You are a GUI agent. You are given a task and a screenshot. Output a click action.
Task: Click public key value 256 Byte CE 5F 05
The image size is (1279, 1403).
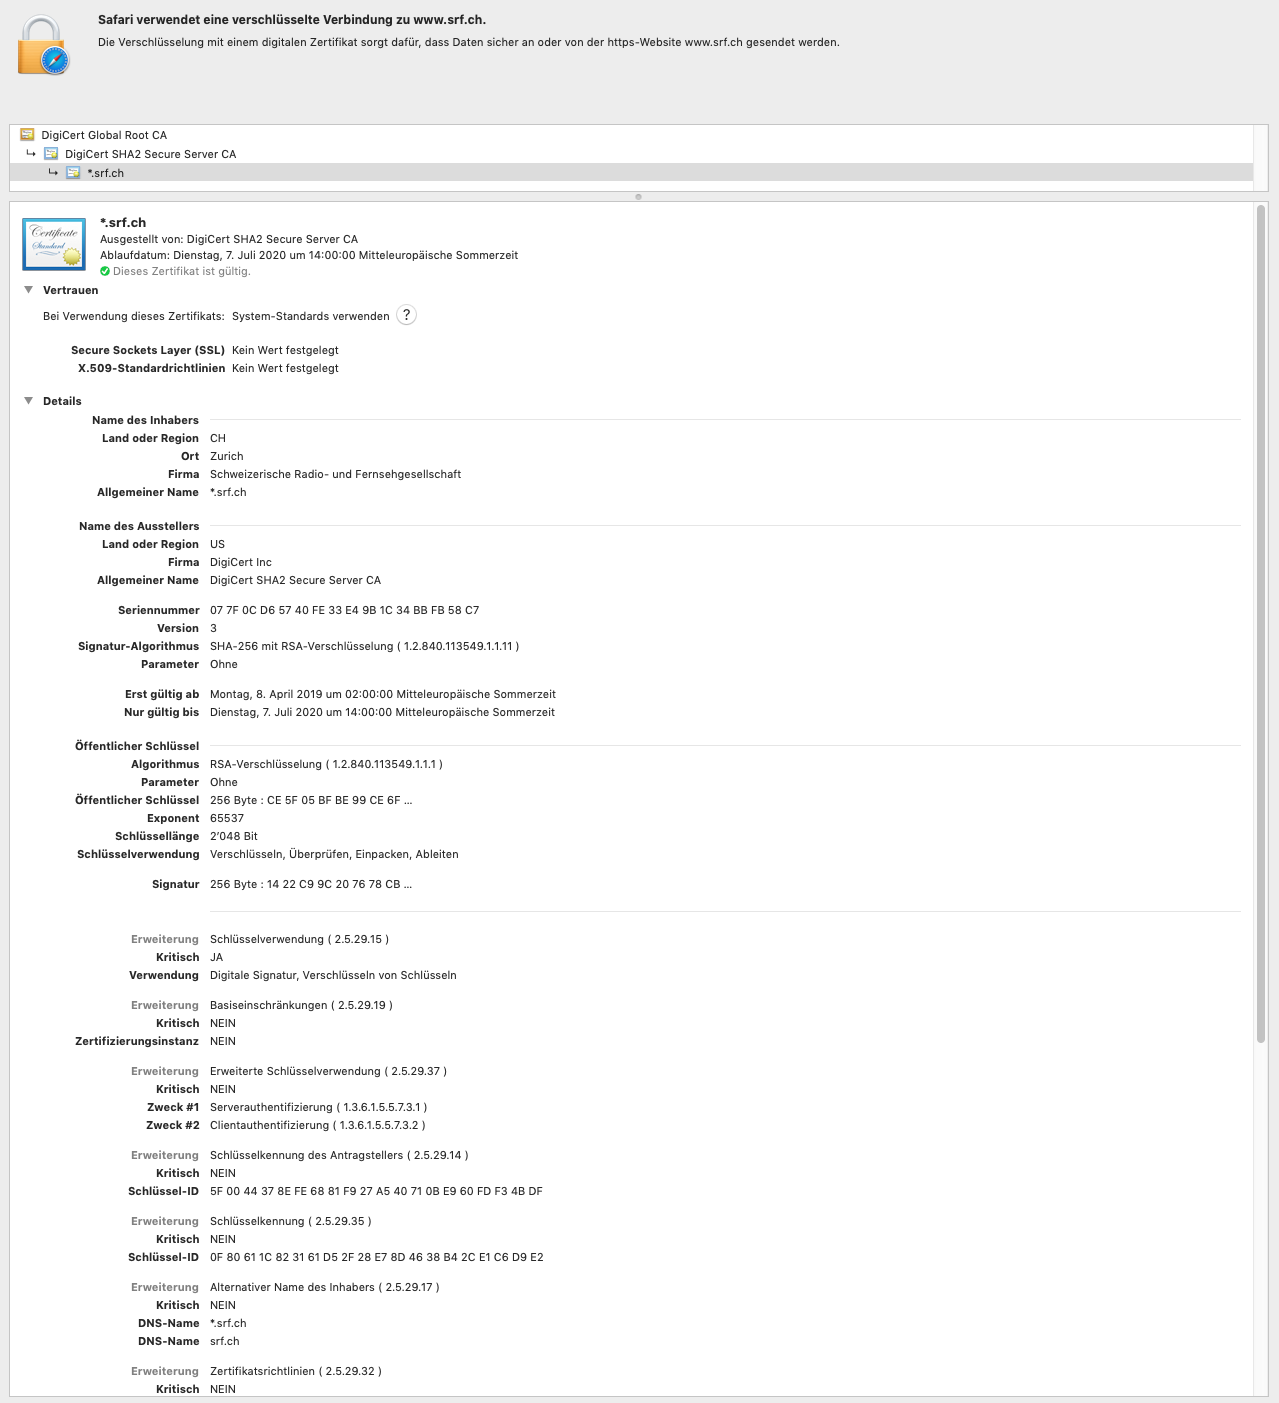click(x=311, y=800)
